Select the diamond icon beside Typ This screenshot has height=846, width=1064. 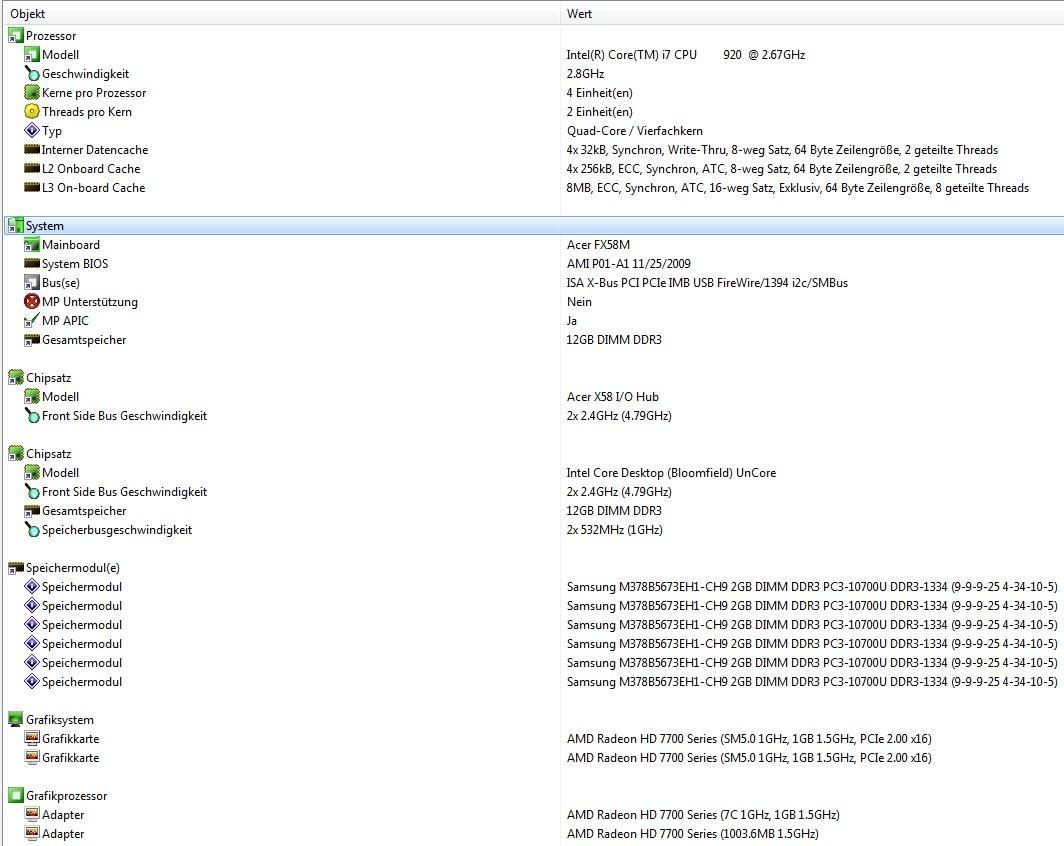[x=32, y=131]
